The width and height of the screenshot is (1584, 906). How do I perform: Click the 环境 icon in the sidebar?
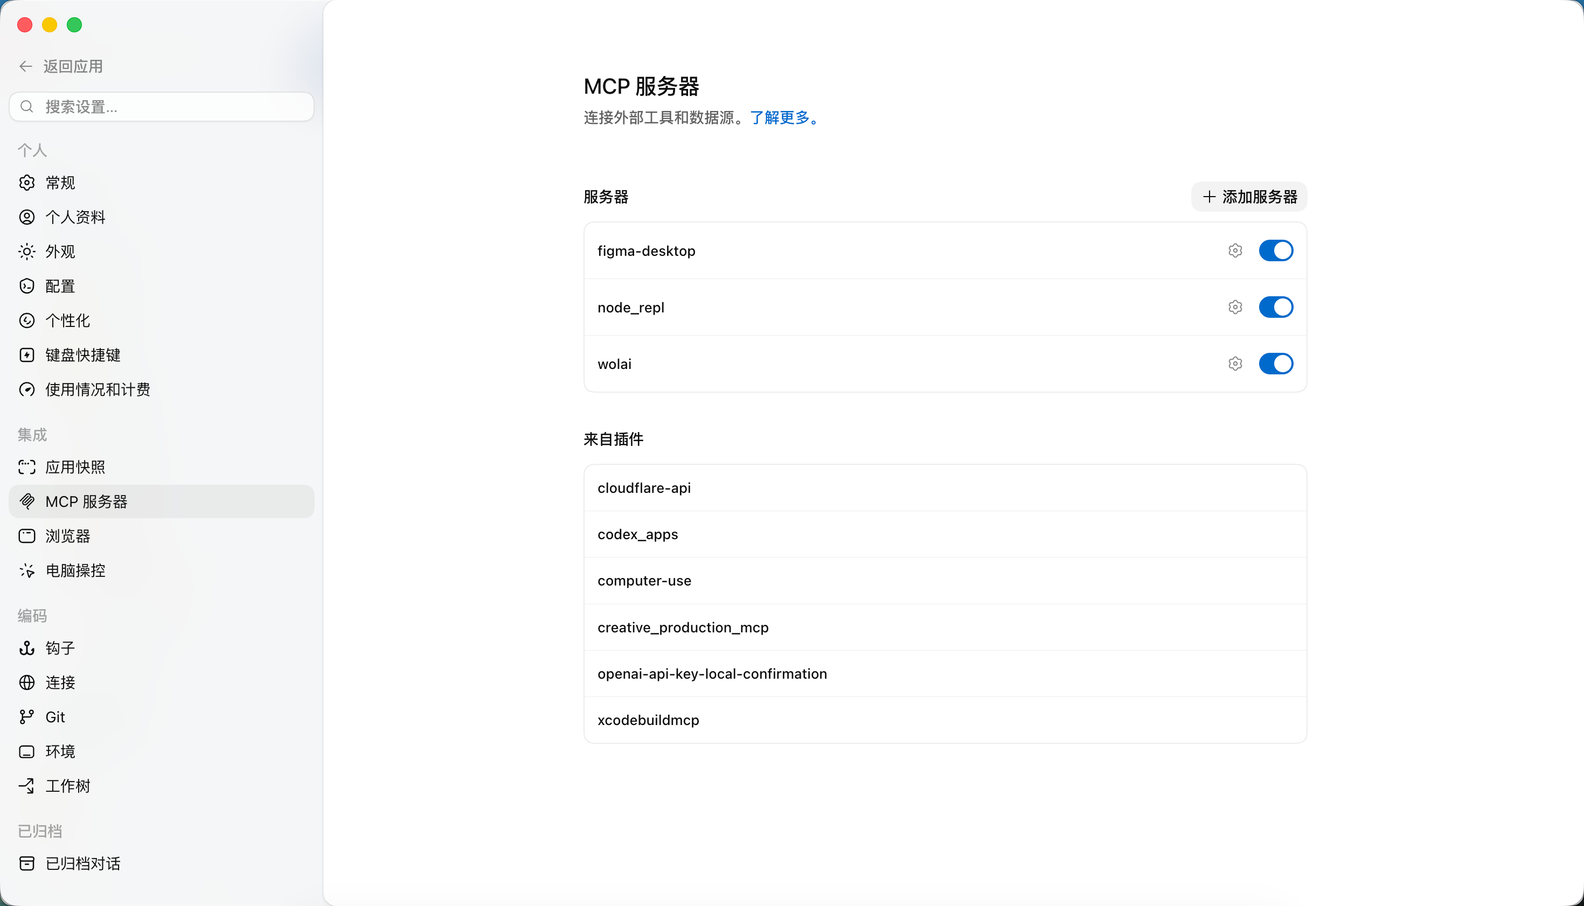tap(27, 752)
